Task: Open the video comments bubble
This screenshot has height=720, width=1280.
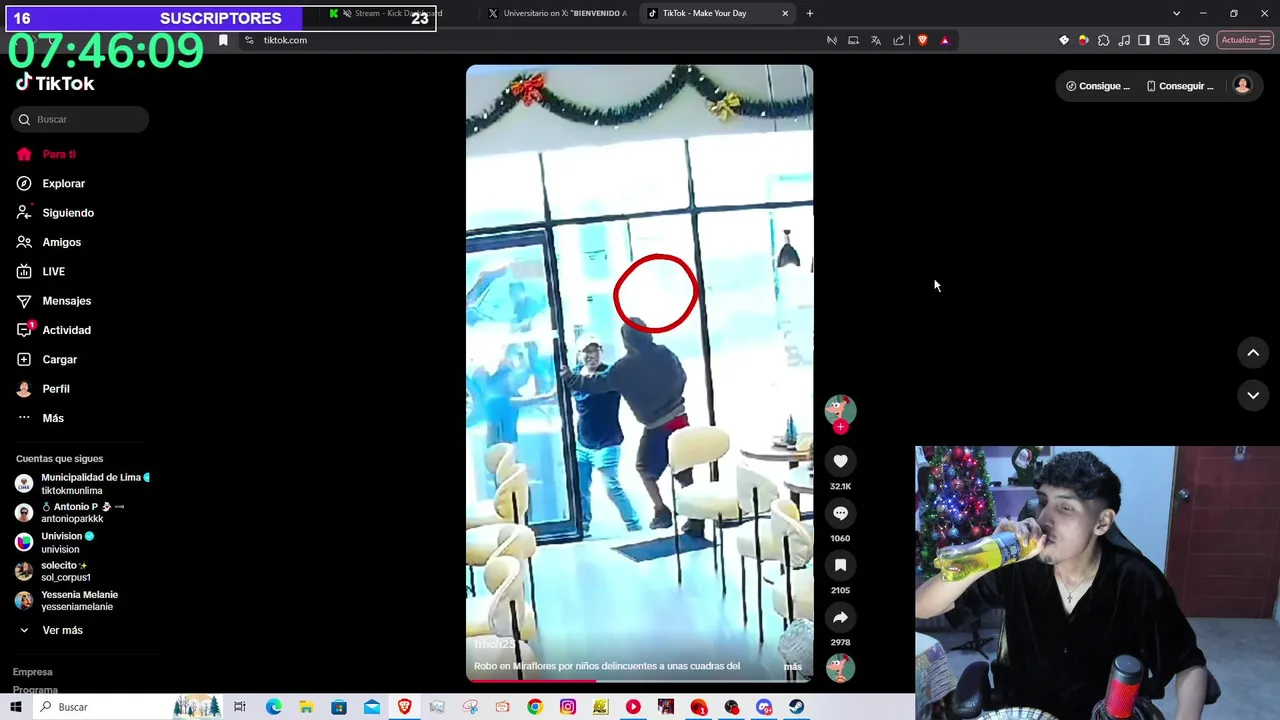Action: click(x=840, y=513)
